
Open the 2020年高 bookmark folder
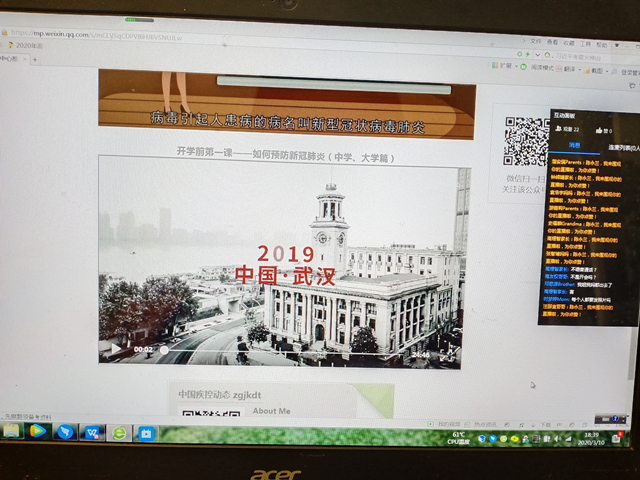click(25, 45)
